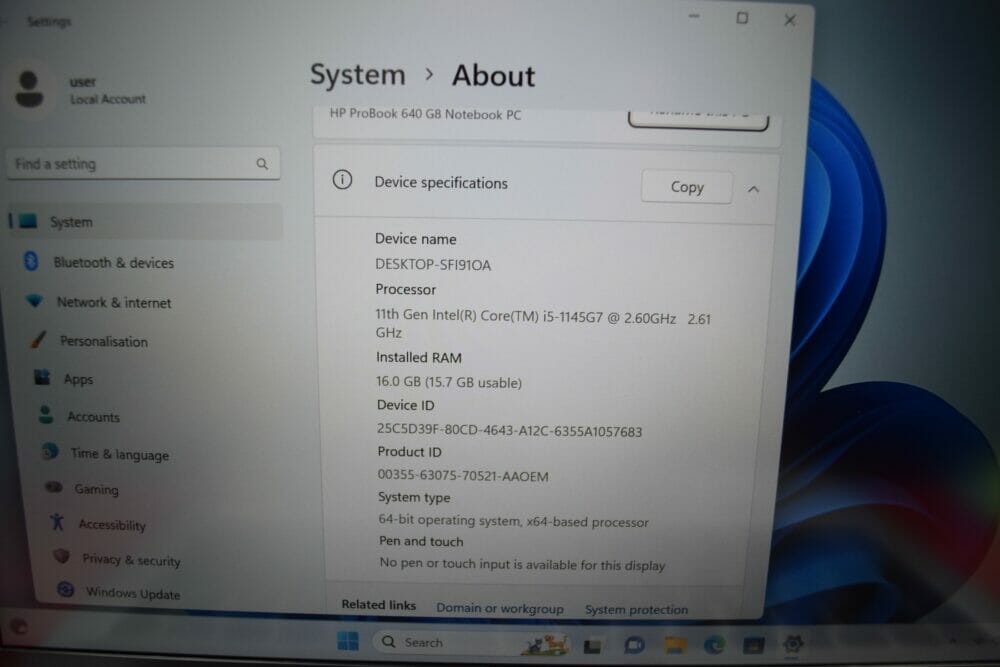Image resolution: width=1000 pixels, height=667 pixels.
Task: Open the System category in the sidebar
Action: (144, 222)
